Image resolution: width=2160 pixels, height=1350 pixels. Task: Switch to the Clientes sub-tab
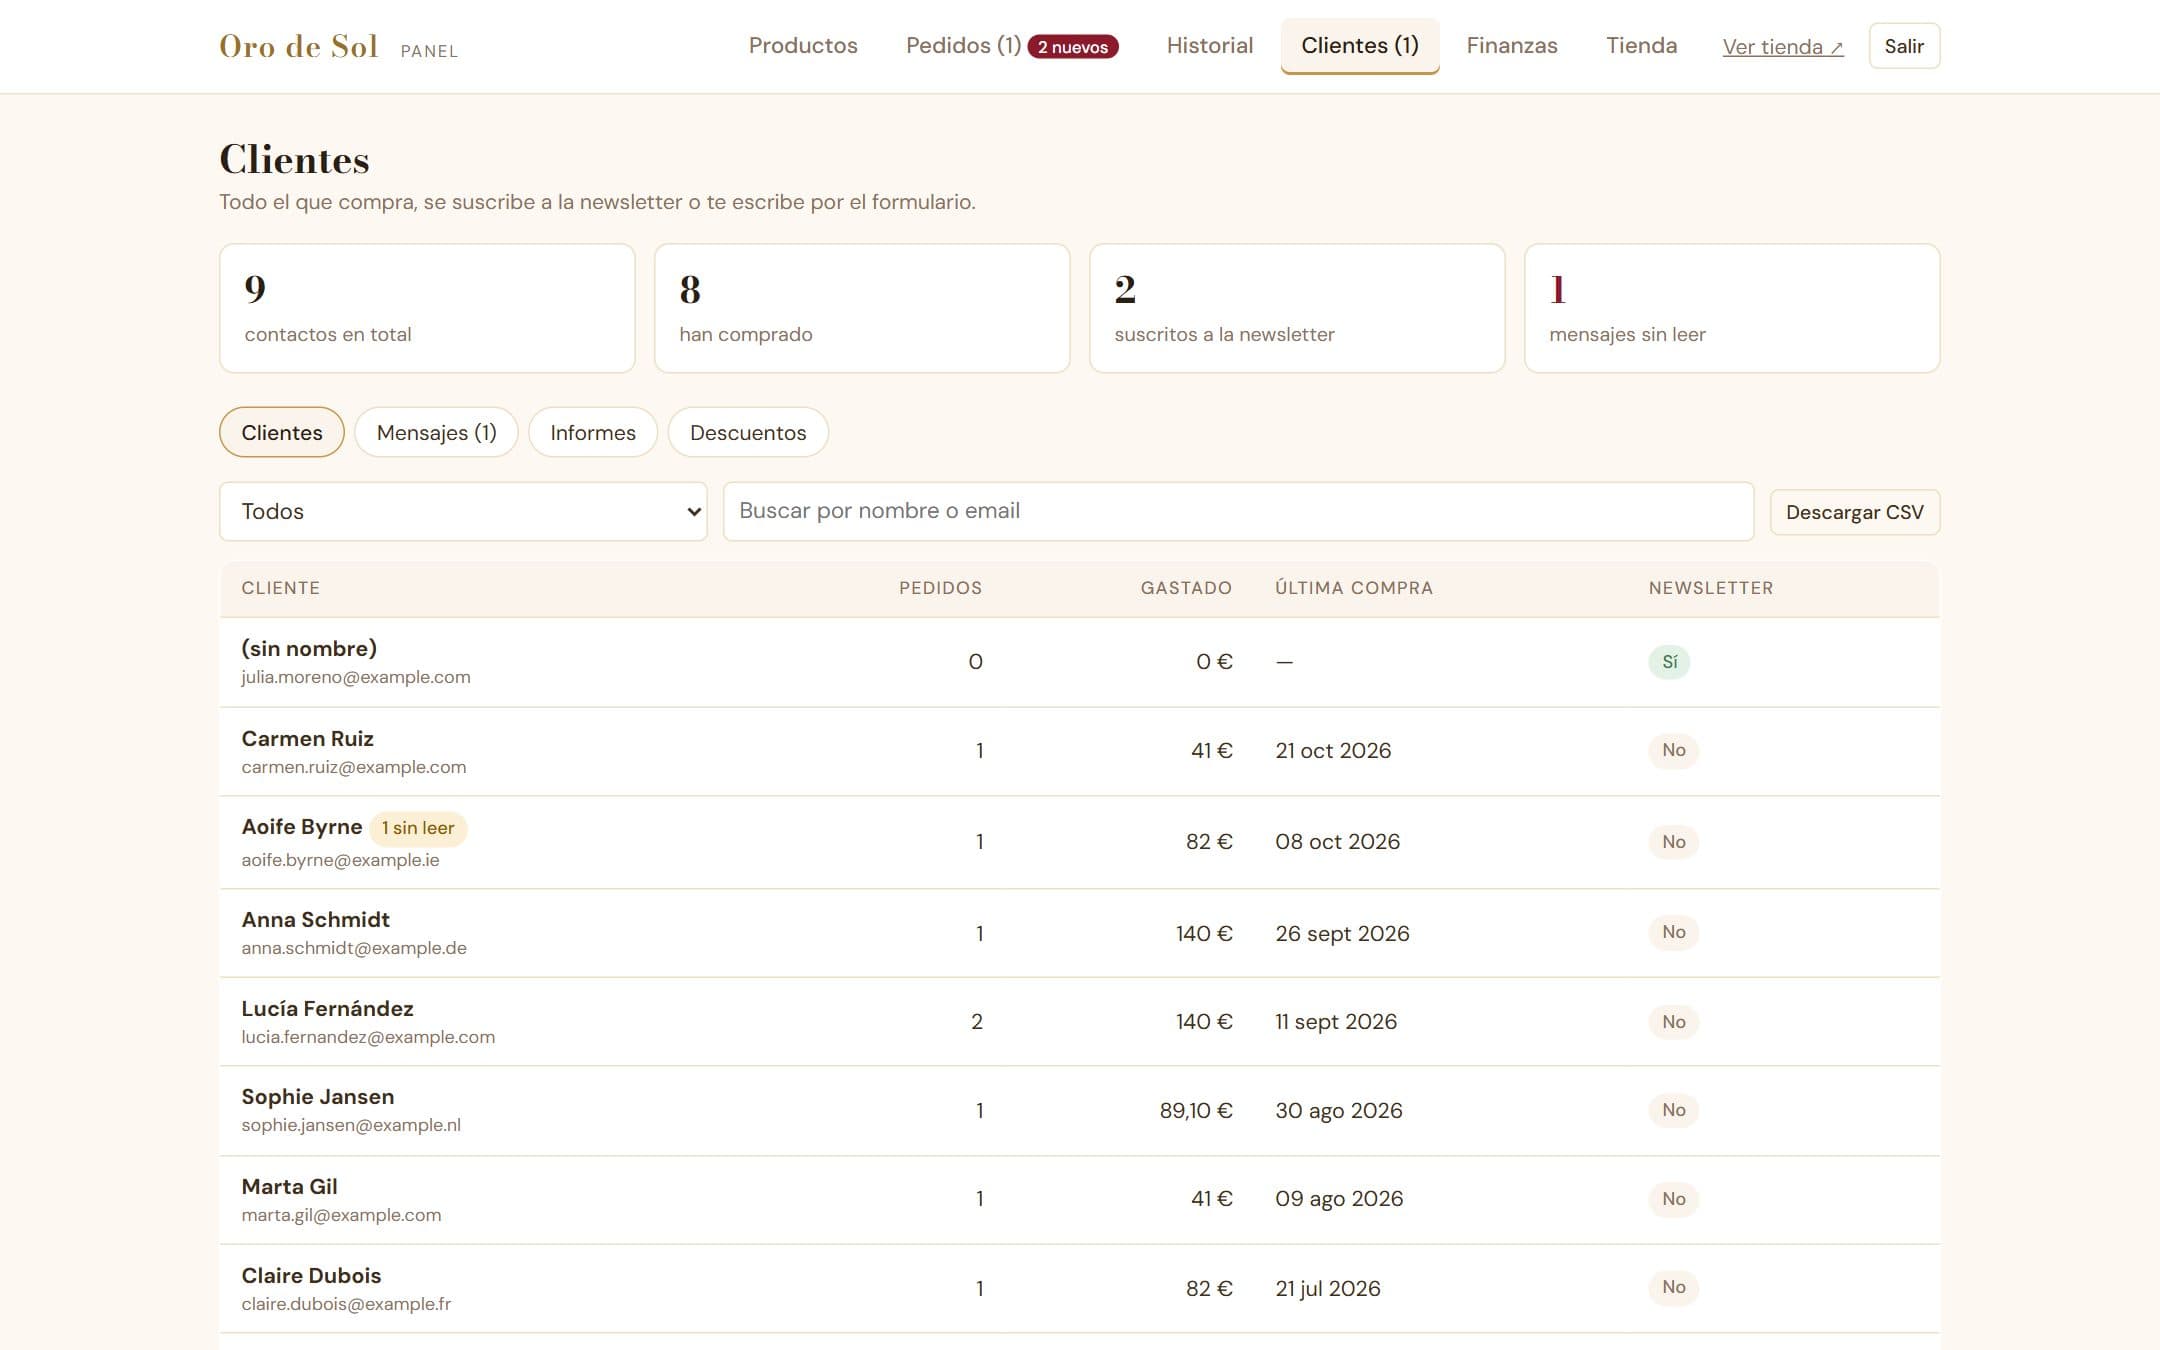coord(282,432)
